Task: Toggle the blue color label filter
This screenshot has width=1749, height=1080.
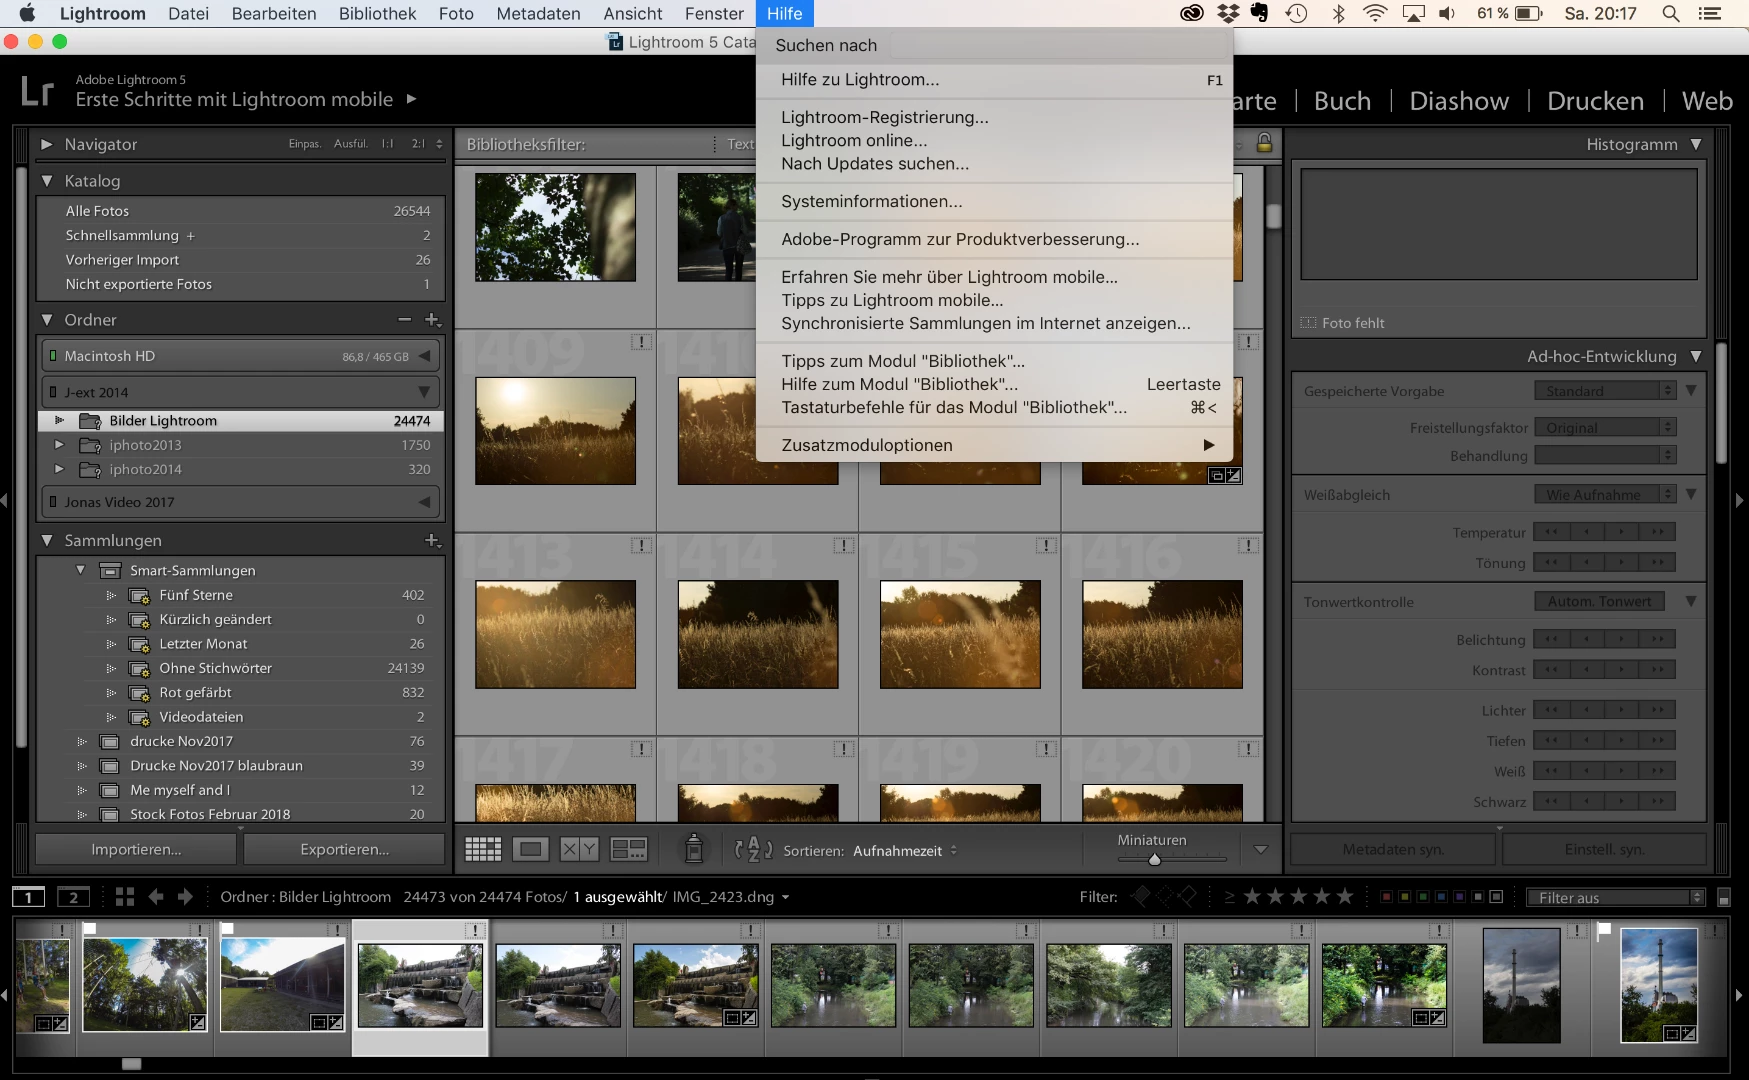Action: pos(1441,897)
